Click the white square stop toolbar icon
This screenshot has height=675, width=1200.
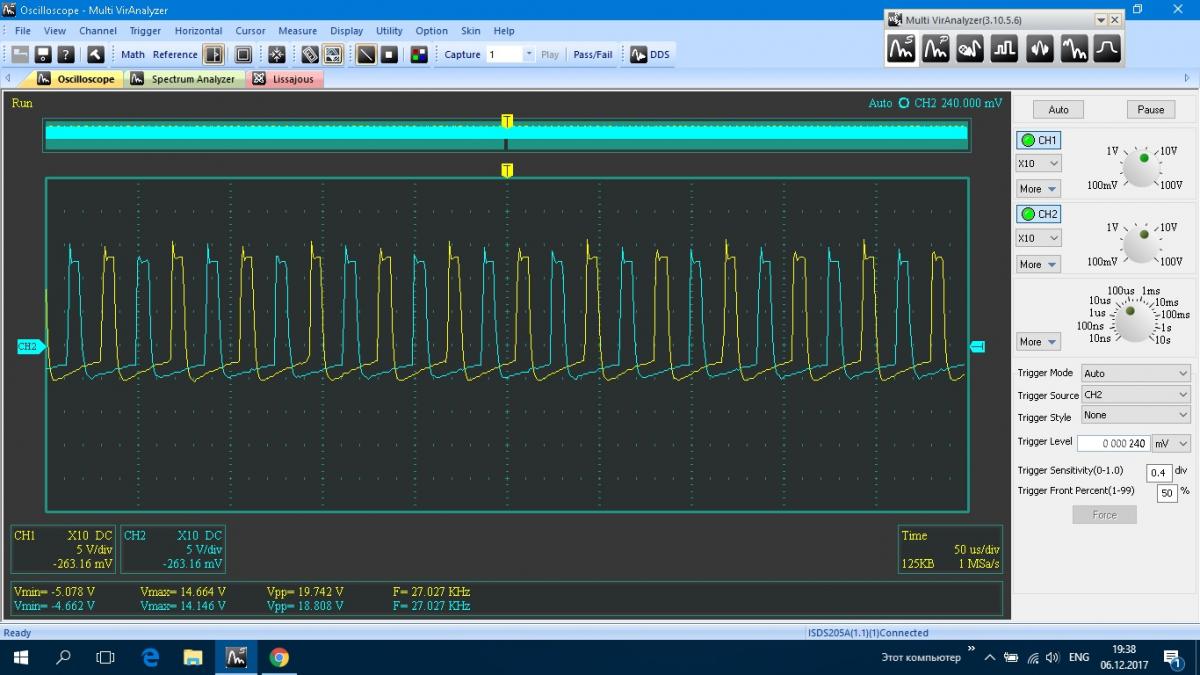click(x=390, y=55)
